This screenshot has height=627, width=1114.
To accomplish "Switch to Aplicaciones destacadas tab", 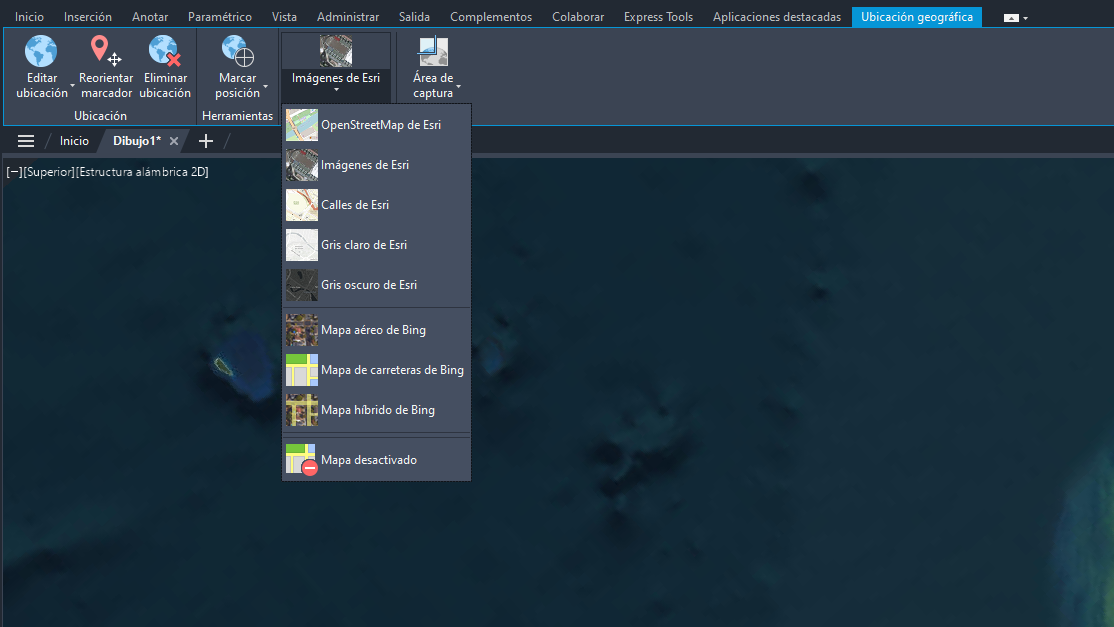I will pyautogui.click(x=777, y=16).
